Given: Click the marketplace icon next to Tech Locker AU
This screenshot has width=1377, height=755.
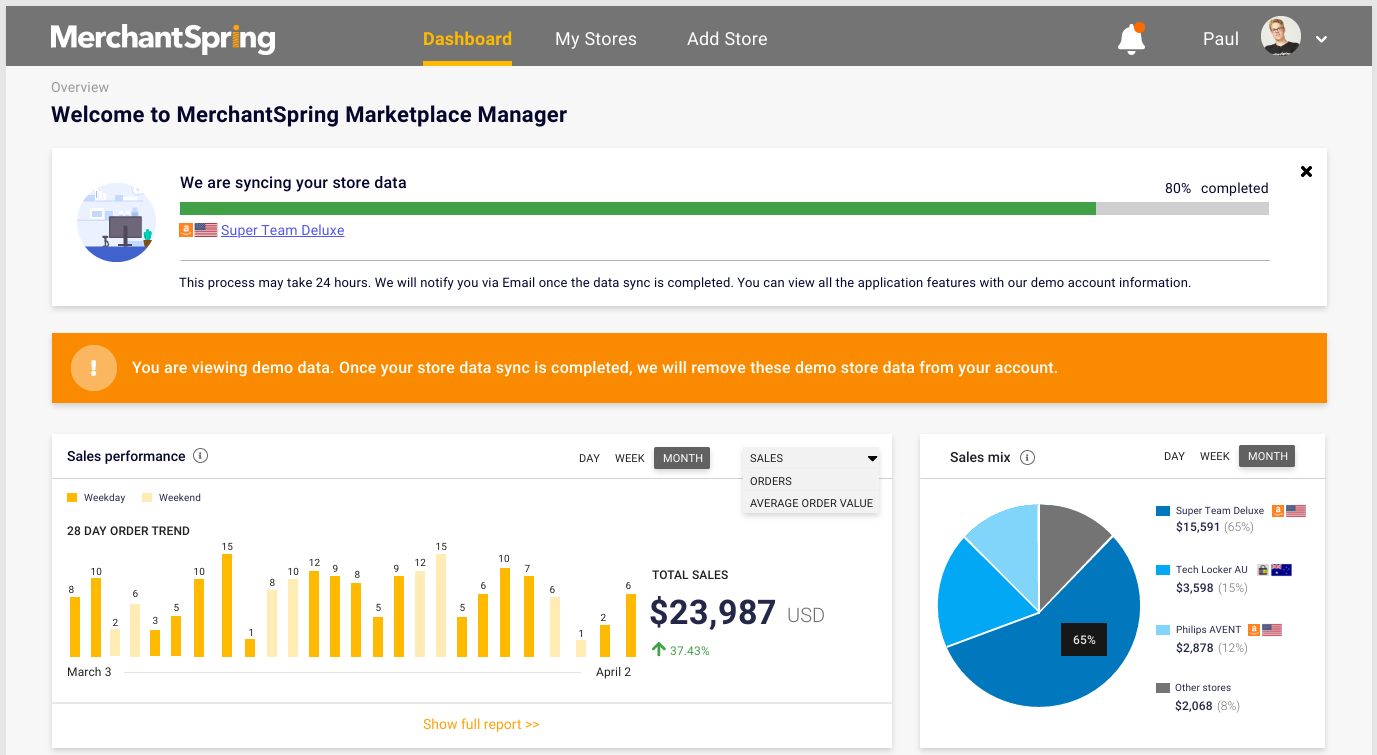Looking at the screenshot, I should point(1262,569).
